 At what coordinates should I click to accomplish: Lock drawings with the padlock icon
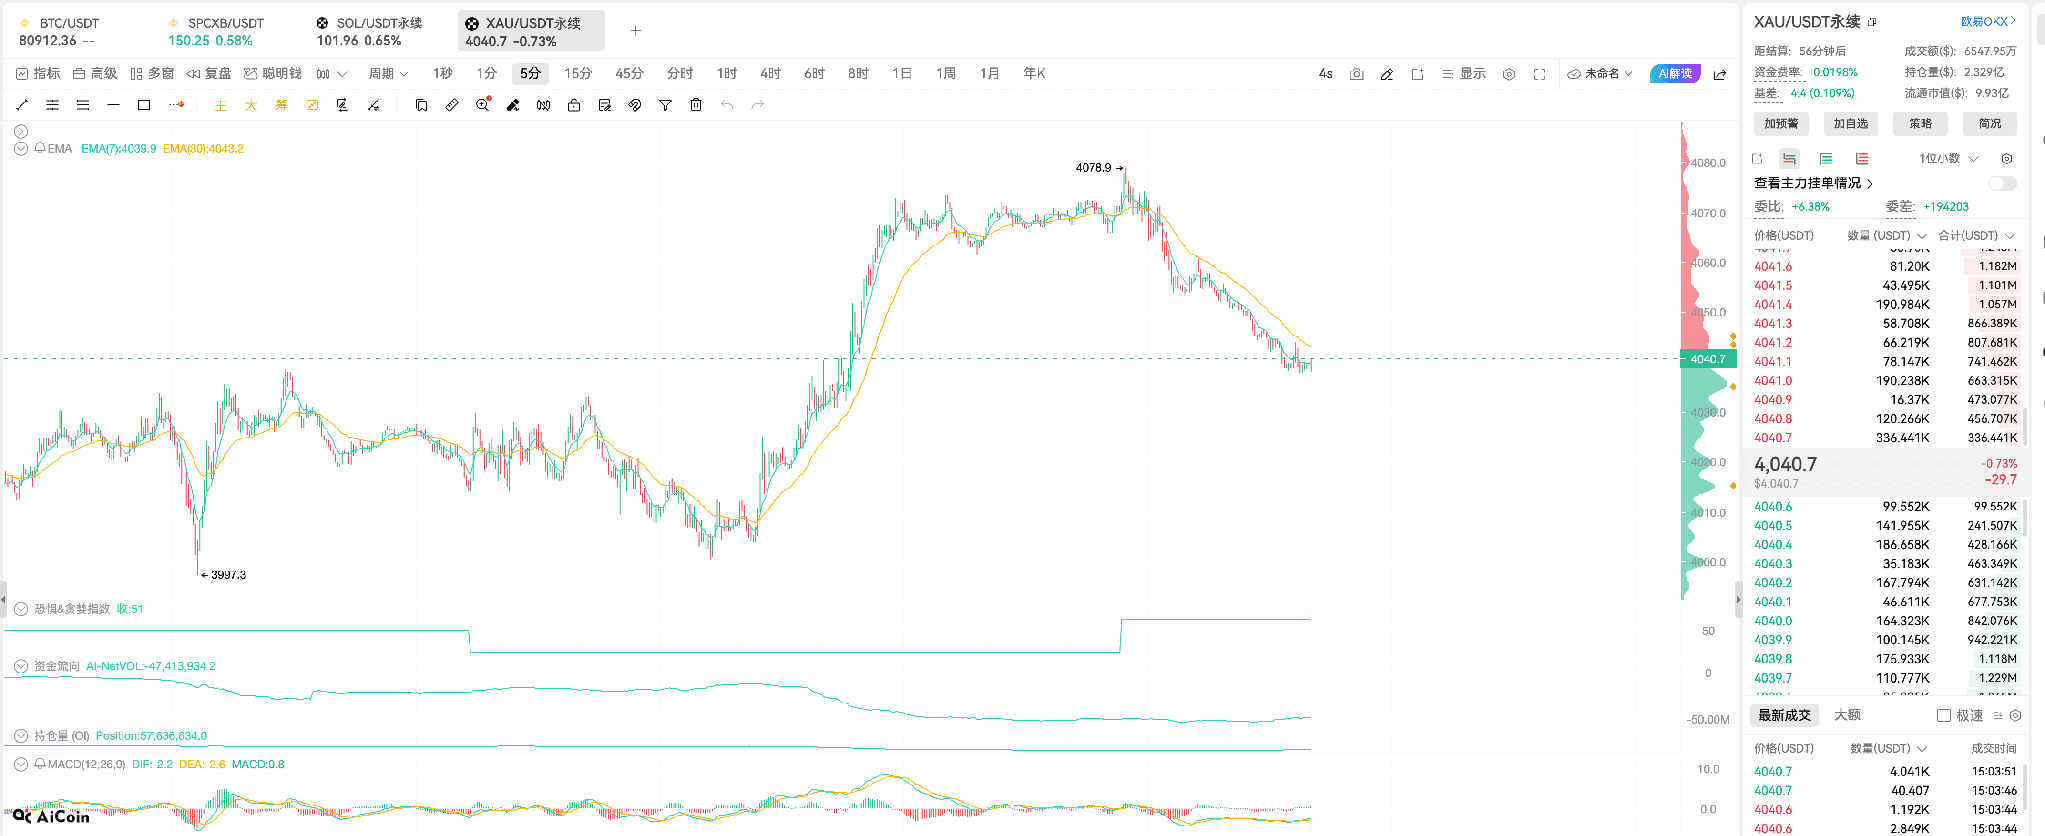(x=574, y=105)
